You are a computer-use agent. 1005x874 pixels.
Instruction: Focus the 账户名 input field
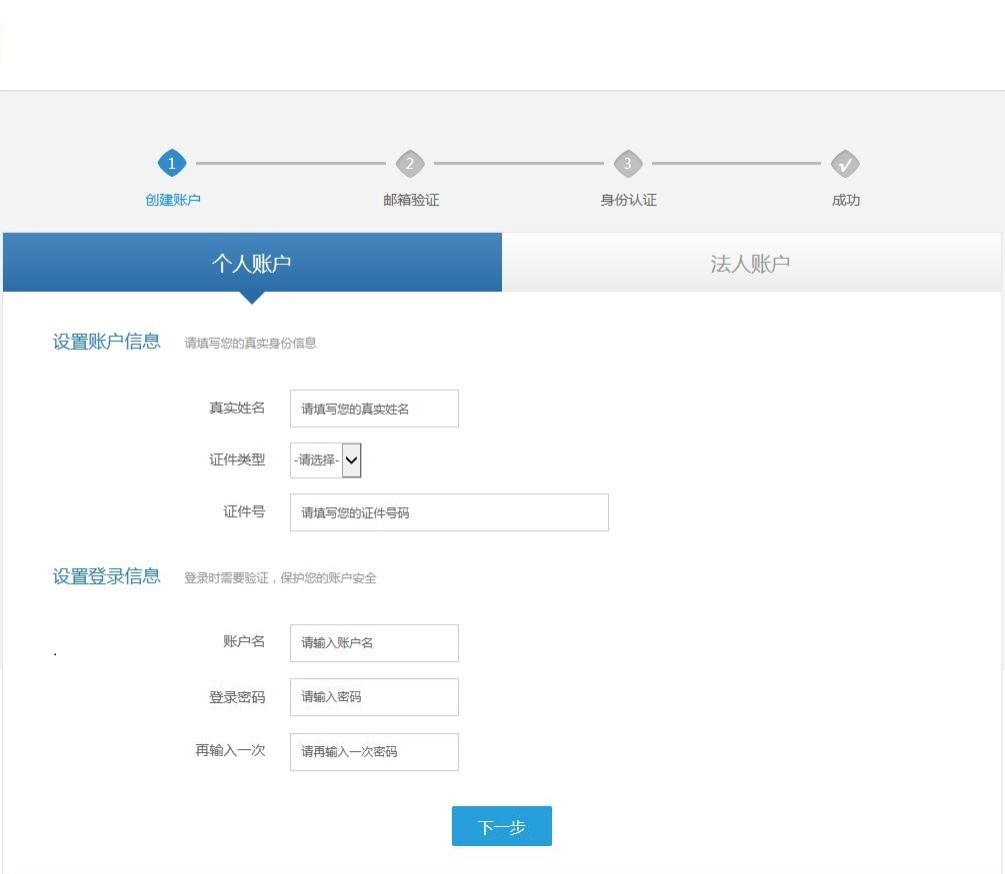[374, 643]
